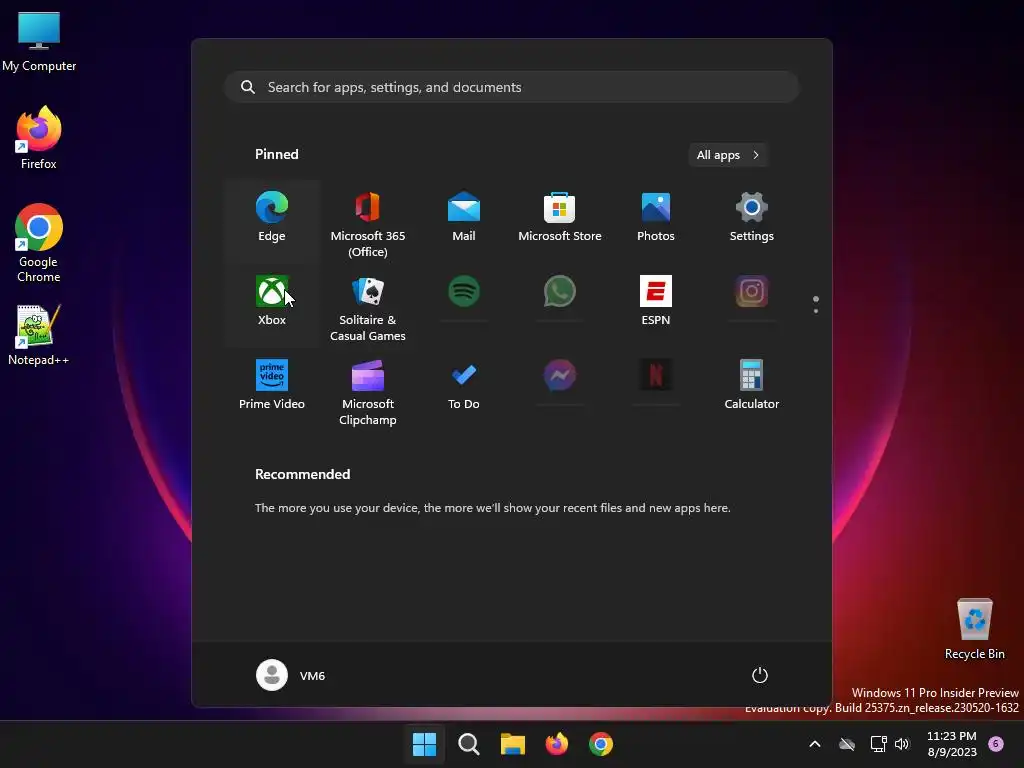
Task: Open the All apps list
Action: coord(728,155)
